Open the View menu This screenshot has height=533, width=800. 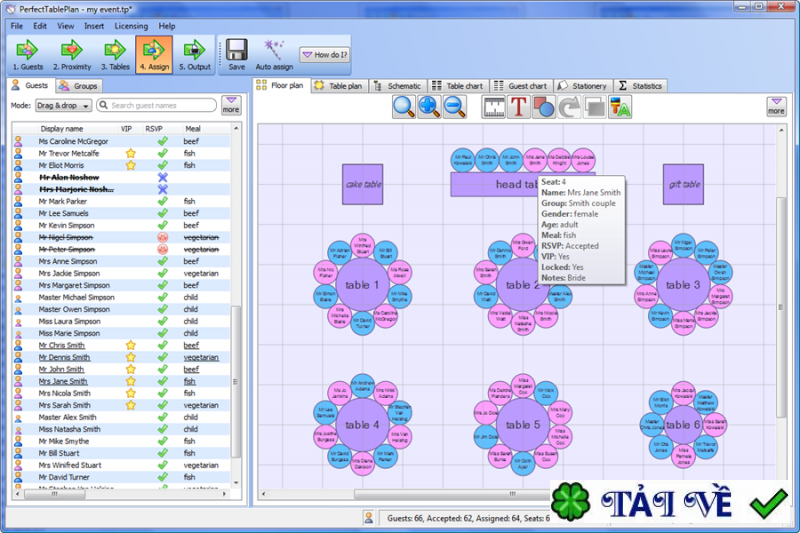[65, 26]
